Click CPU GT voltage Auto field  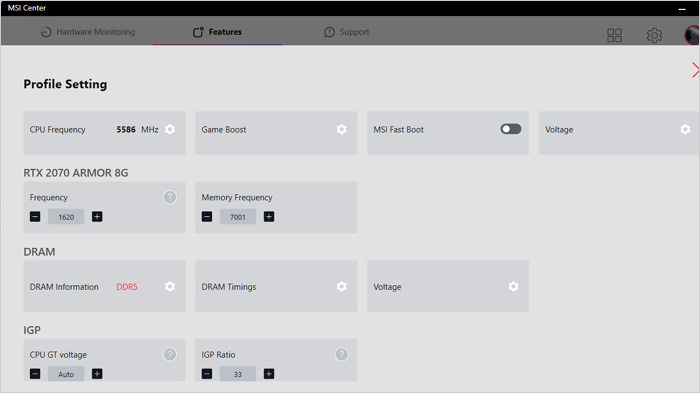[66, 374]
